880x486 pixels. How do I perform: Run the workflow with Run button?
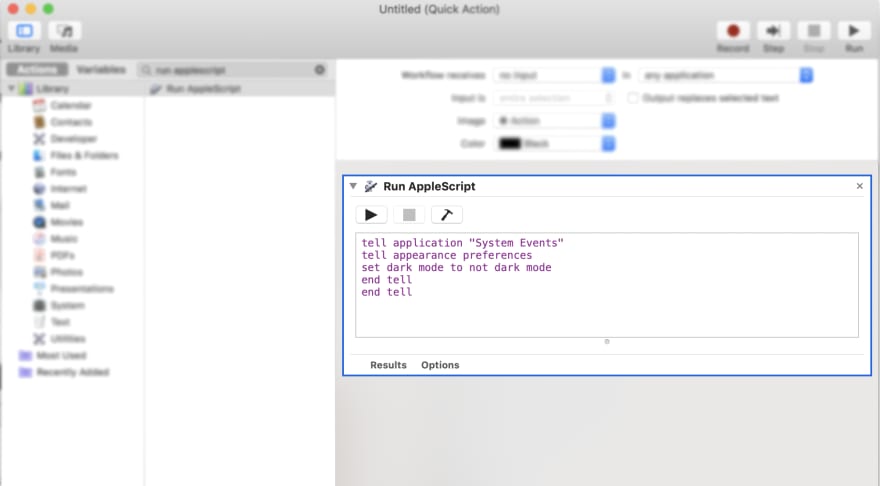coord(854,31)
